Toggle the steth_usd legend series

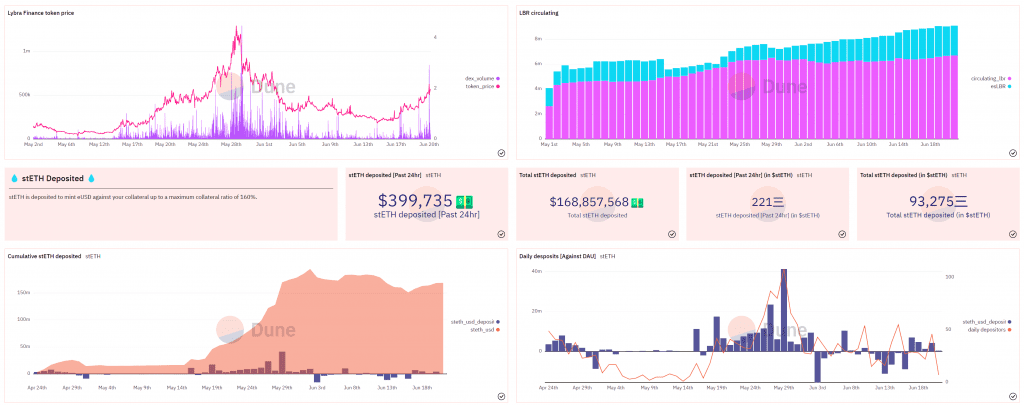[x=484, y=330]
